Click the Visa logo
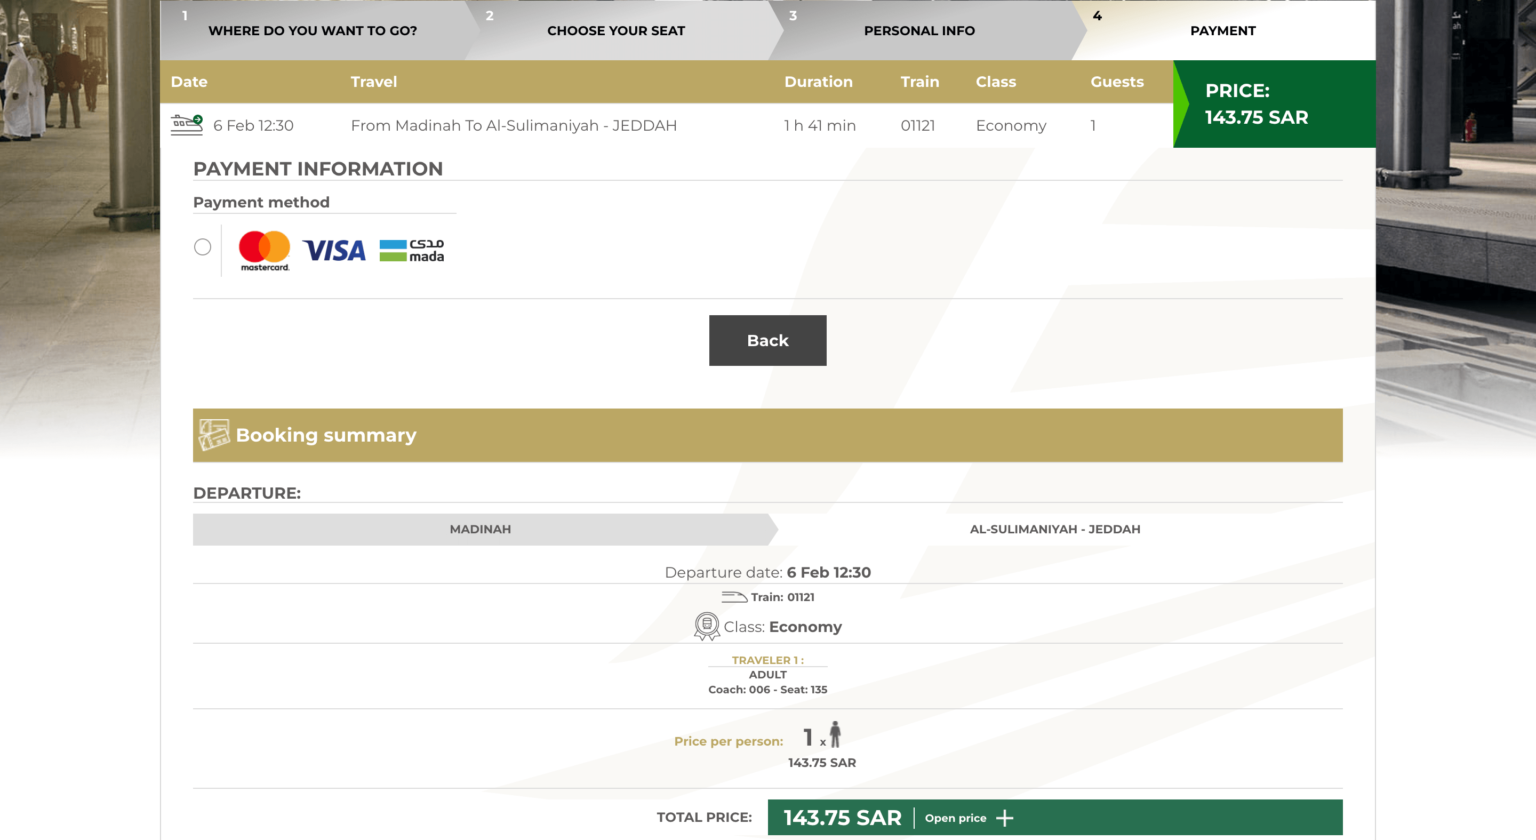 [x=334, y=250]
